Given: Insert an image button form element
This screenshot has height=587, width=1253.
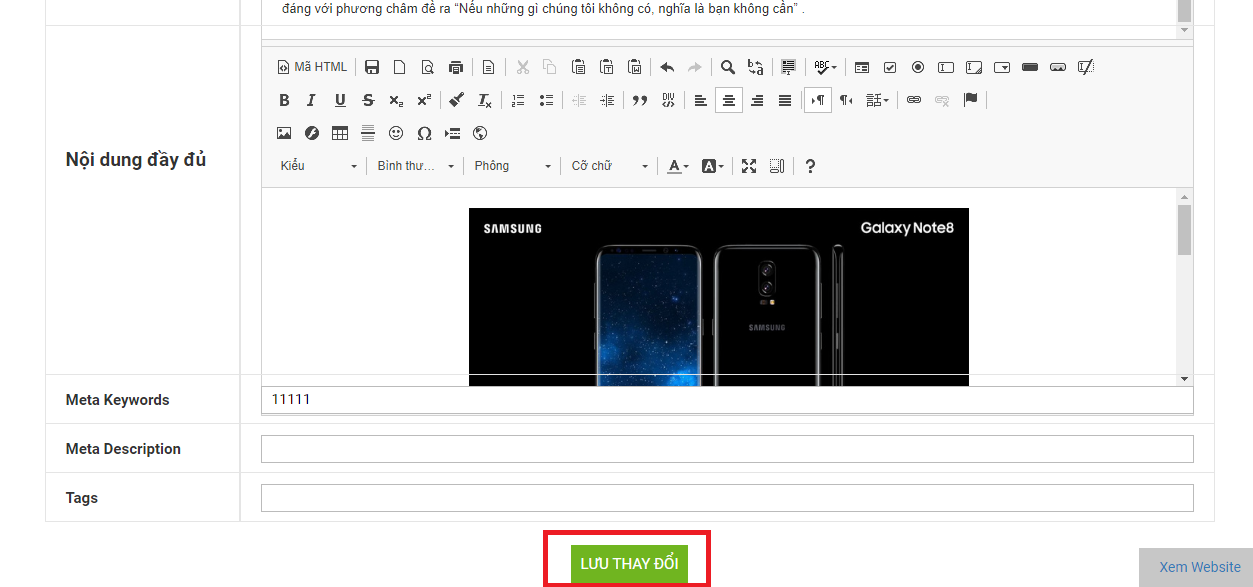Looking at the screenshot, I should click(x=1058, y=67).
